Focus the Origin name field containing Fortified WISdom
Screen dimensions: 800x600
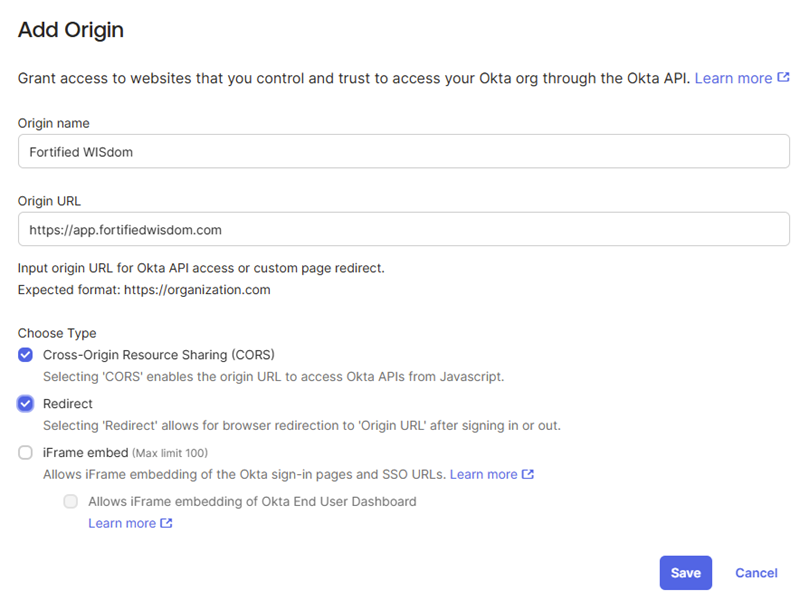[404, 152]
